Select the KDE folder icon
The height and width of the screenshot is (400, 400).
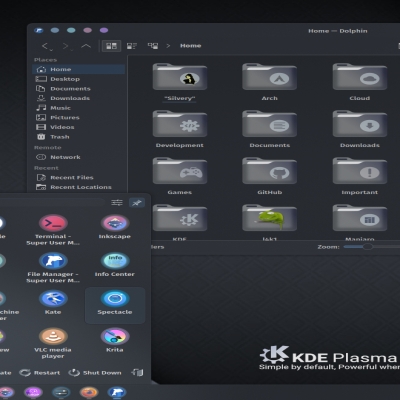point(180,218)
